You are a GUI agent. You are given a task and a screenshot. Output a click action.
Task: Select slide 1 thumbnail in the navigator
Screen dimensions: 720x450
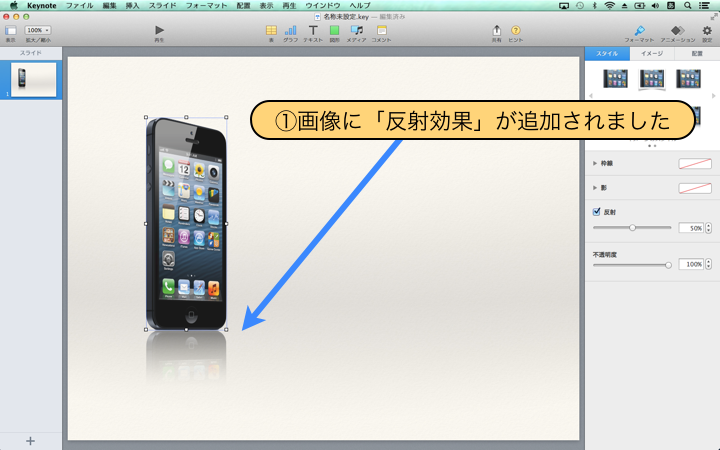coord(34,80)
